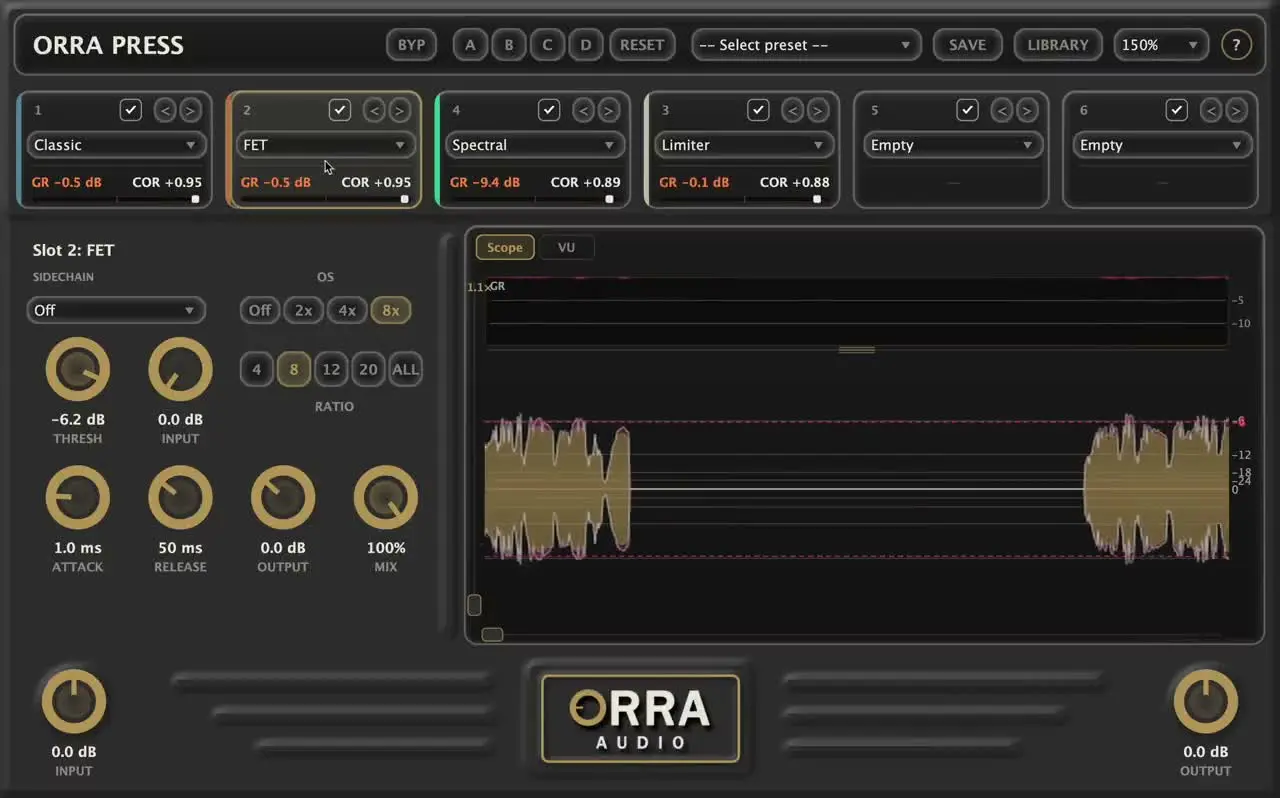Open the 150% zoom scale dropdown

tap(1161, 45)
